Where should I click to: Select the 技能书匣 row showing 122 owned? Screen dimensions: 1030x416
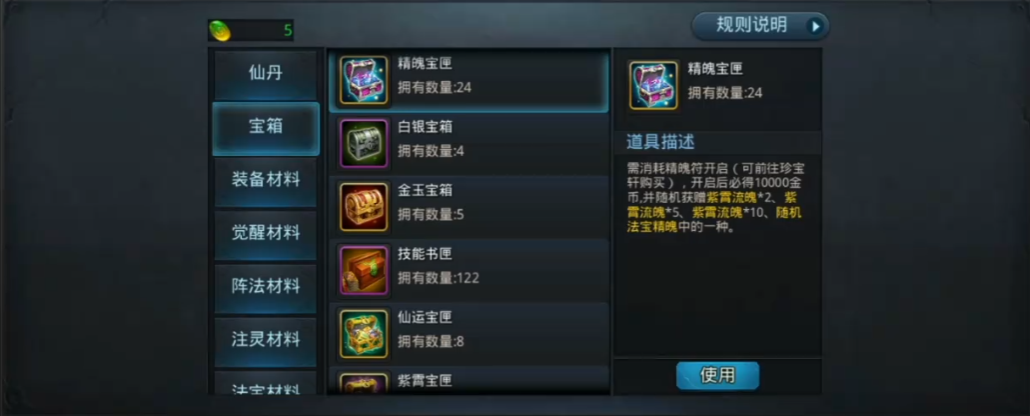click(x=468, y=270)
